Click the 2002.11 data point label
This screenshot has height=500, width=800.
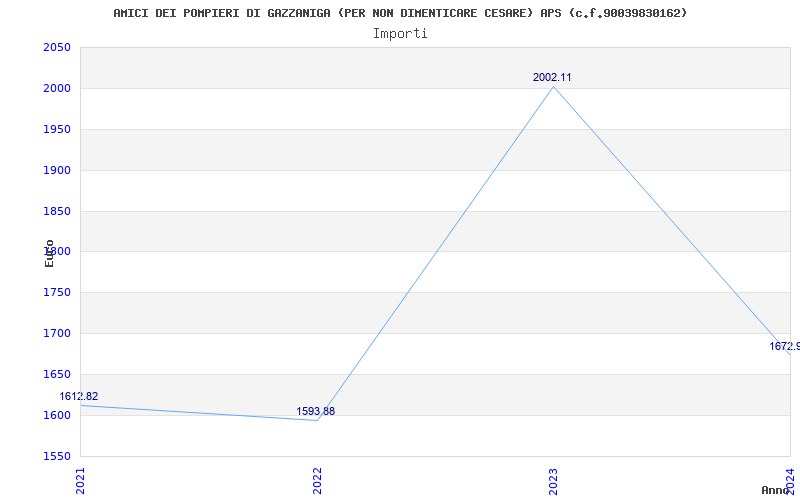552,78
